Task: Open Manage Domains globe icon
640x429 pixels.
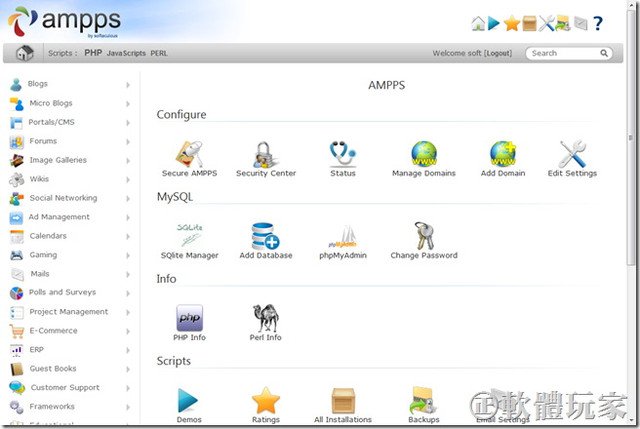Action: pos(424,154)
